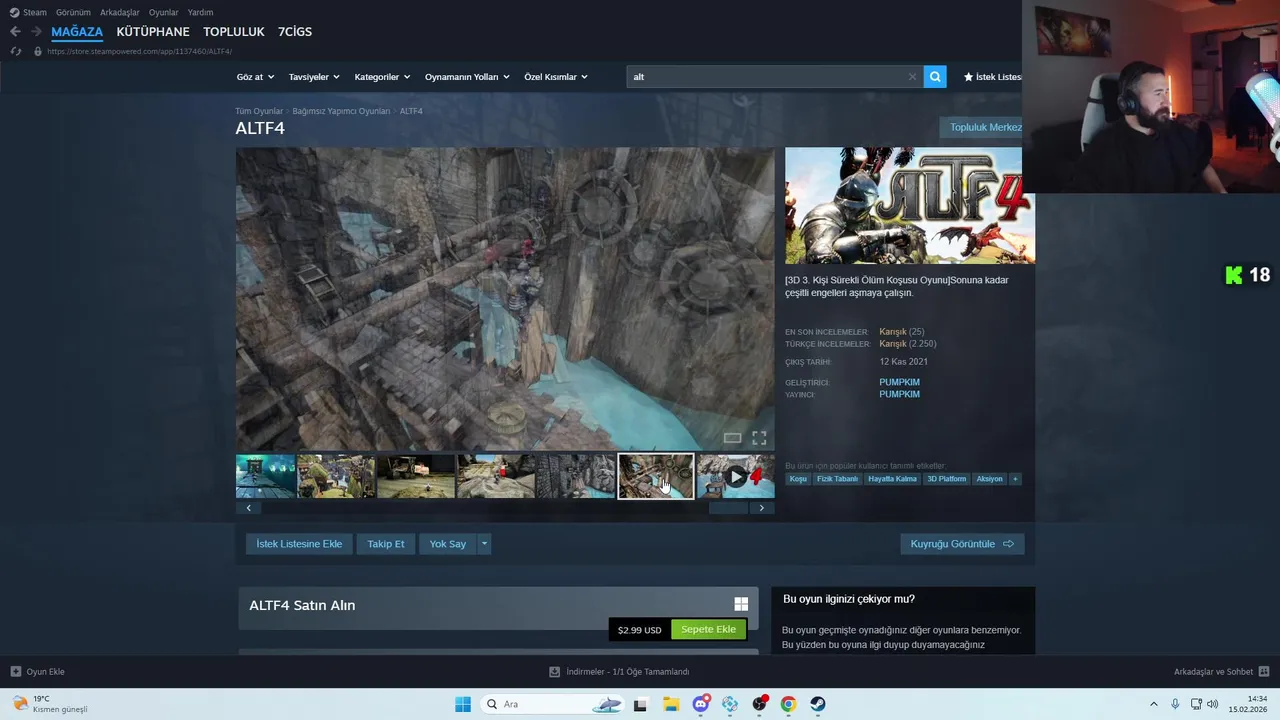
Task: Click the Steam forward navigation arrow
Action: tap(36, 32)
